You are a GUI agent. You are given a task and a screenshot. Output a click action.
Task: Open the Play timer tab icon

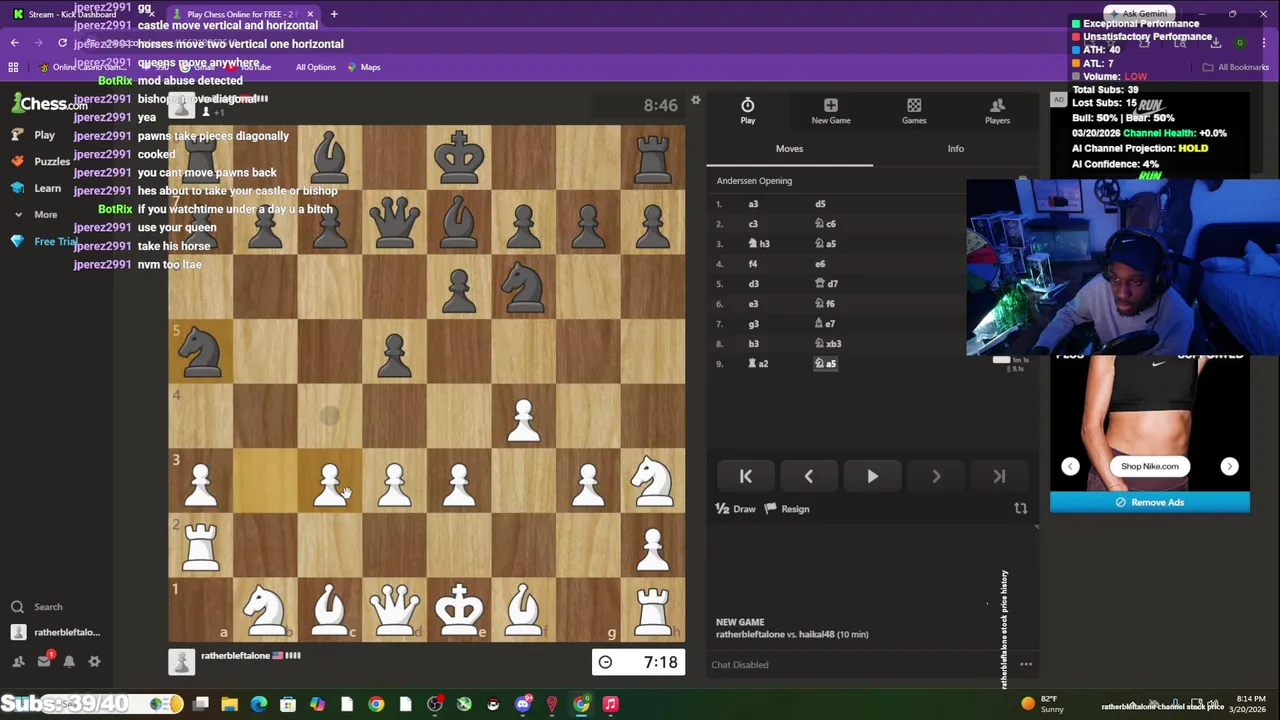(x=747, y=111)
